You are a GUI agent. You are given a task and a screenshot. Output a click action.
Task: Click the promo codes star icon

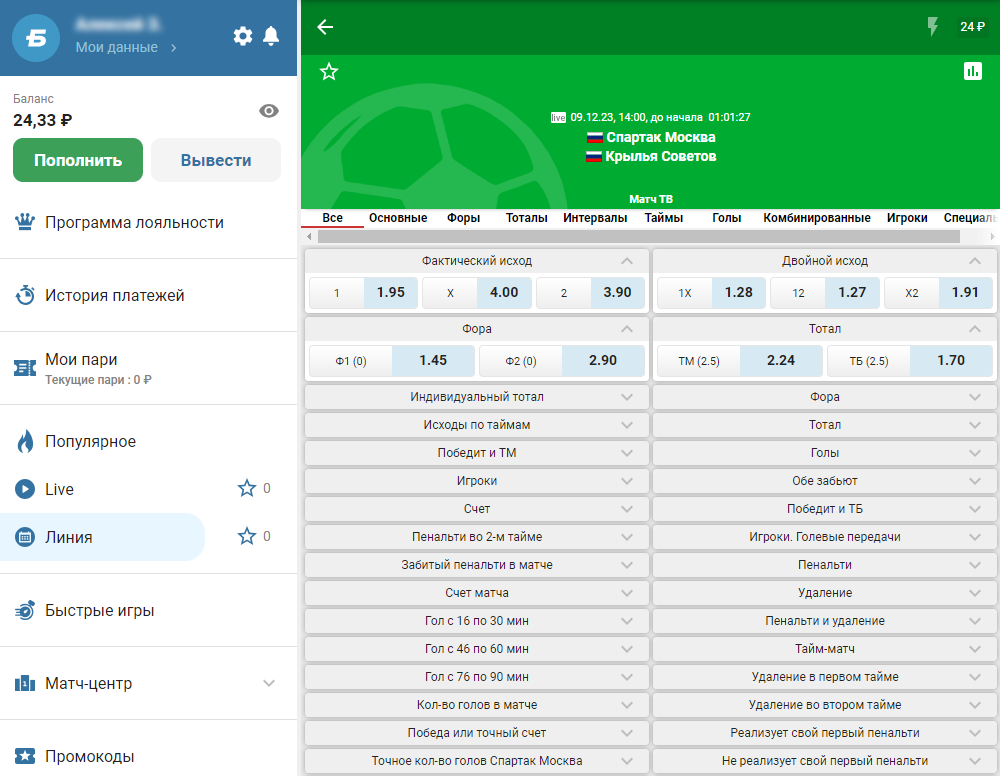point(25,756)
